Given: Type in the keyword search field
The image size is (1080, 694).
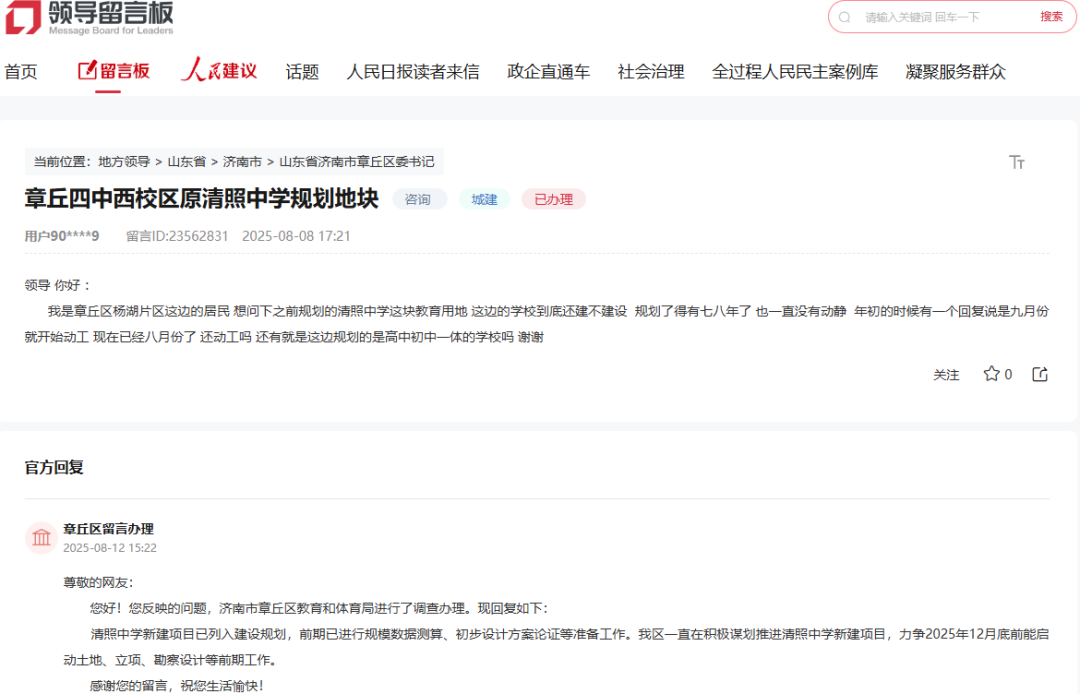Looking at the screenshot, I should pyautogui.click(x=940, y=17).
